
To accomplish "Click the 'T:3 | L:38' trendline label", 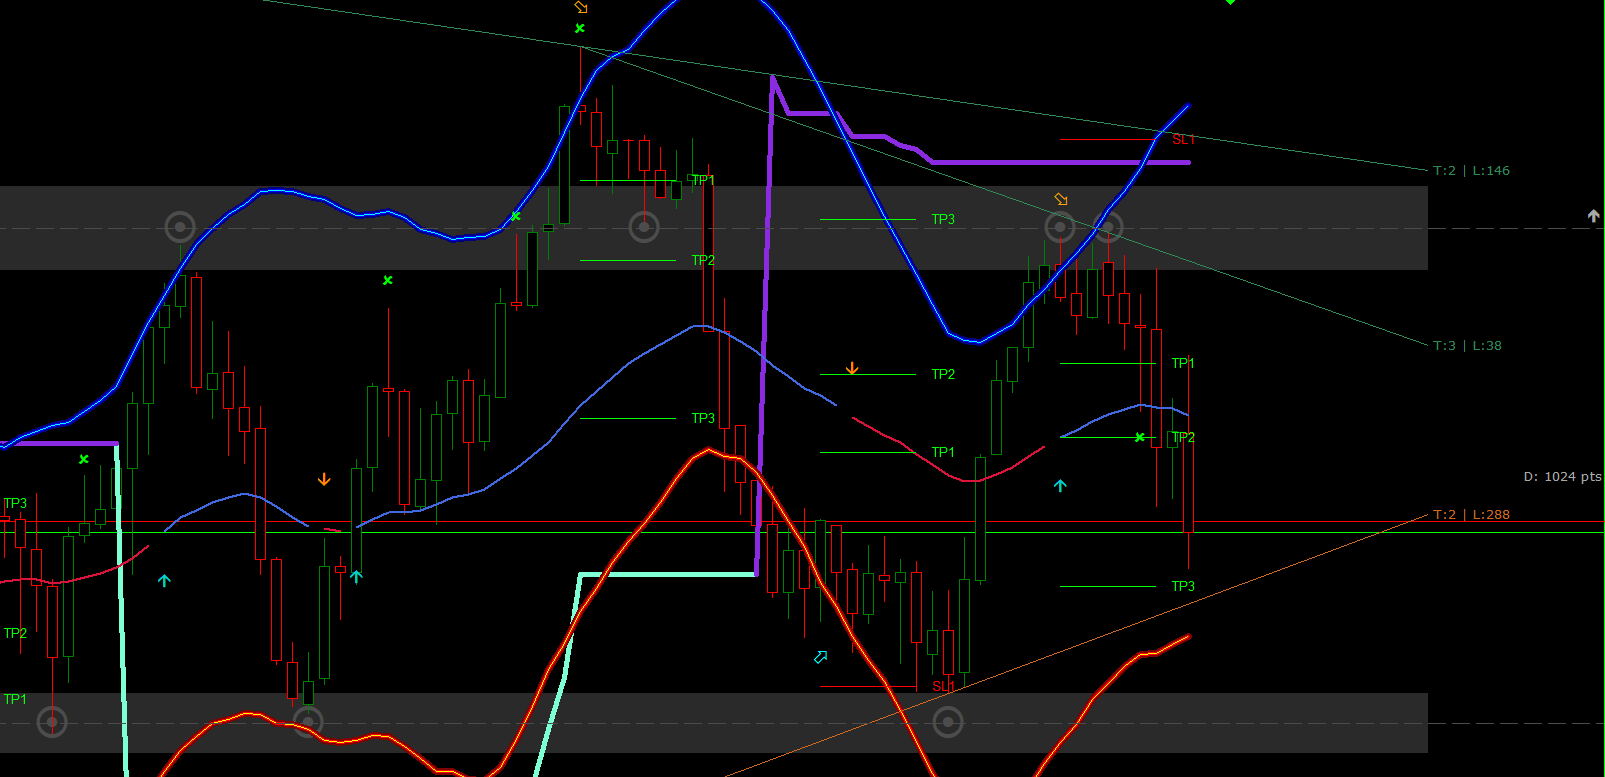I will (x=1467, y=346).
